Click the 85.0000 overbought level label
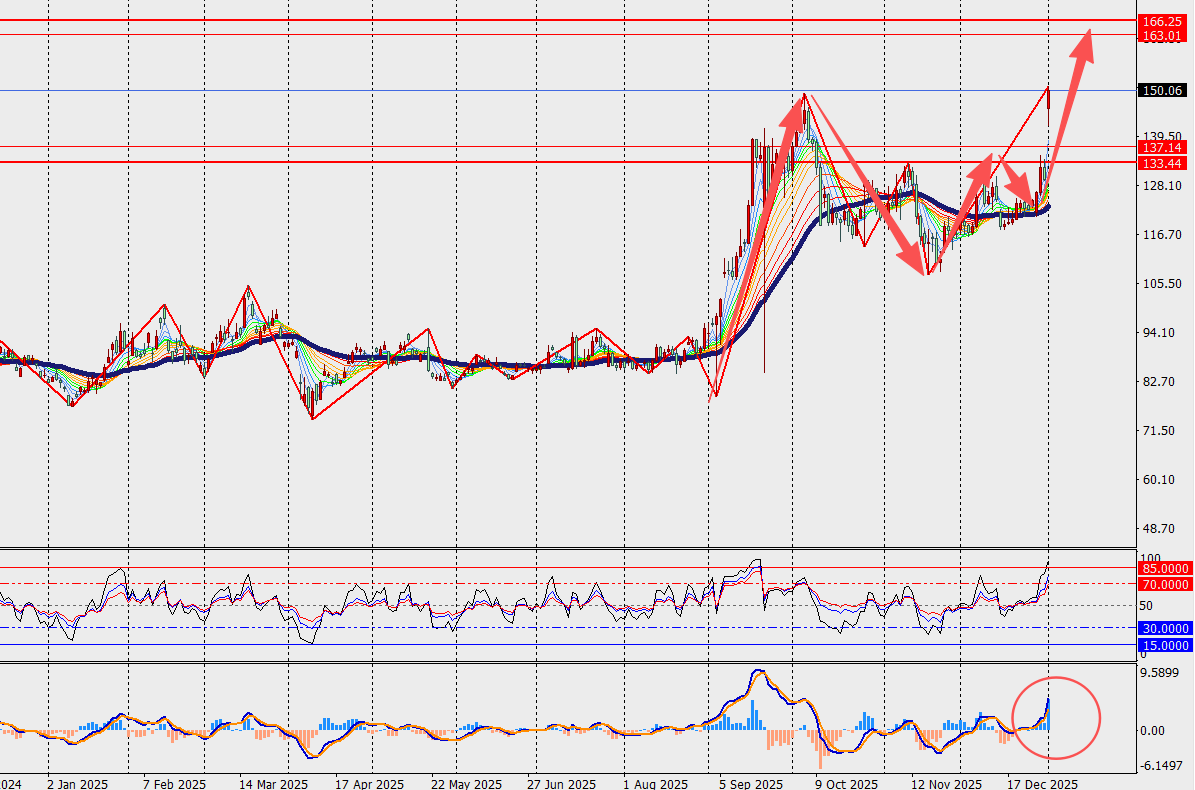Image resolution: width=1195 pixels, height=790 pixels. pyautogui.click(x=1165, y=569)
